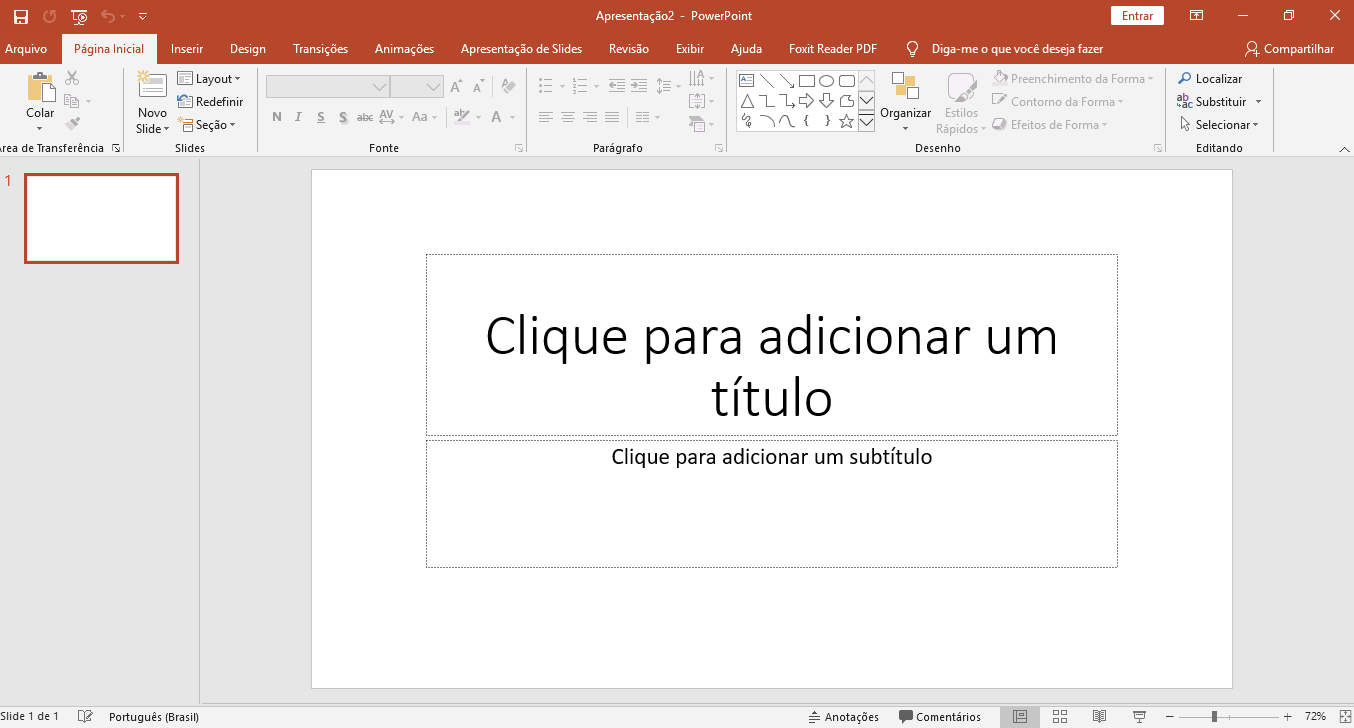
Task: Toggle Normal view in the status bar
Action: (1019, 716)
